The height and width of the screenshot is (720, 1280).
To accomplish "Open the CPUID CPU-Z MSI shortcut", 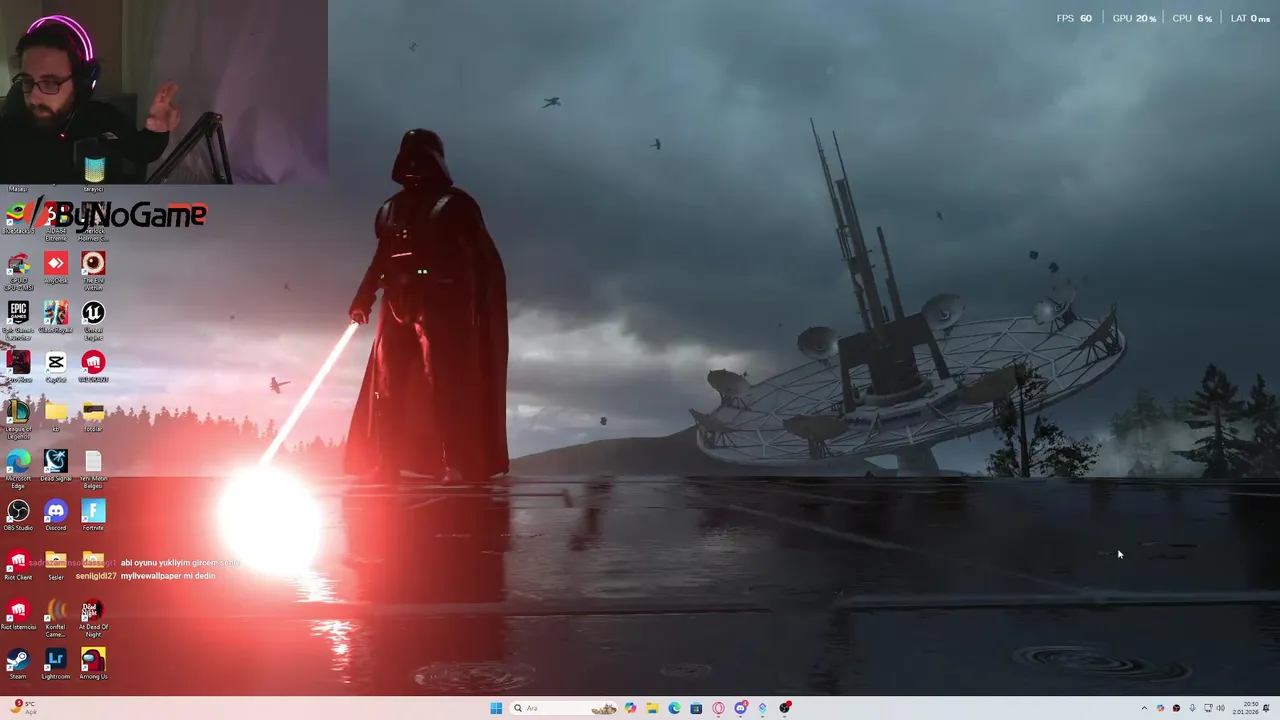I will (18, 270).
